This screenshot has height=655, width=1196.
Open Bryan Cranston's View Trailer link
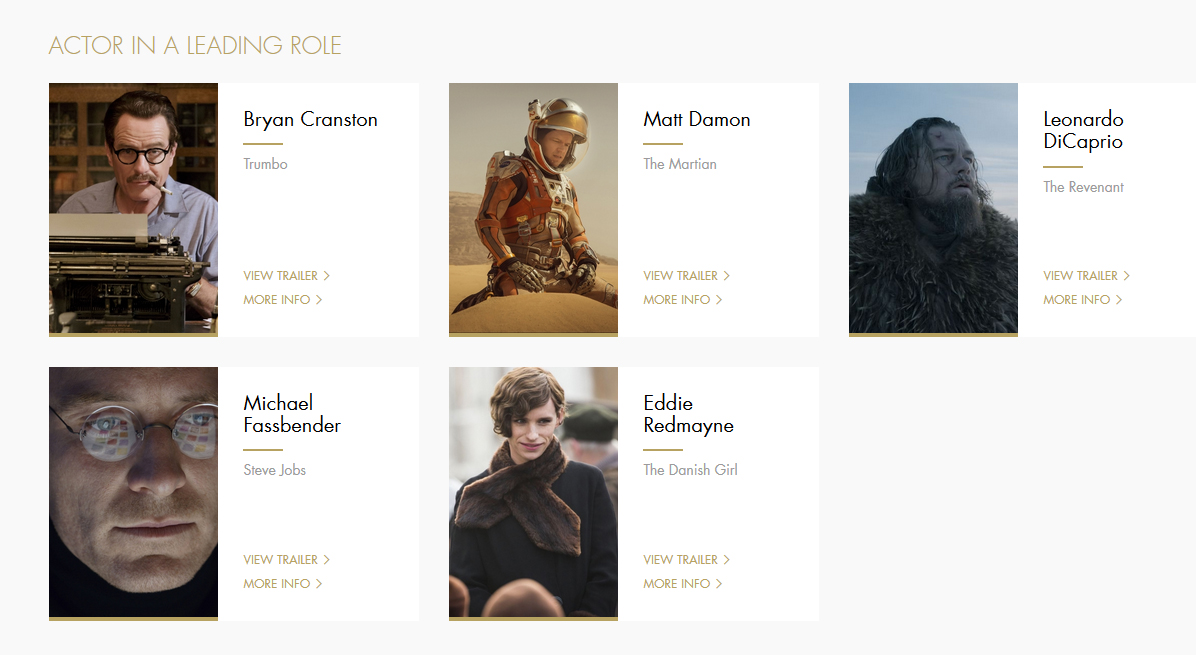pos(287,275)
